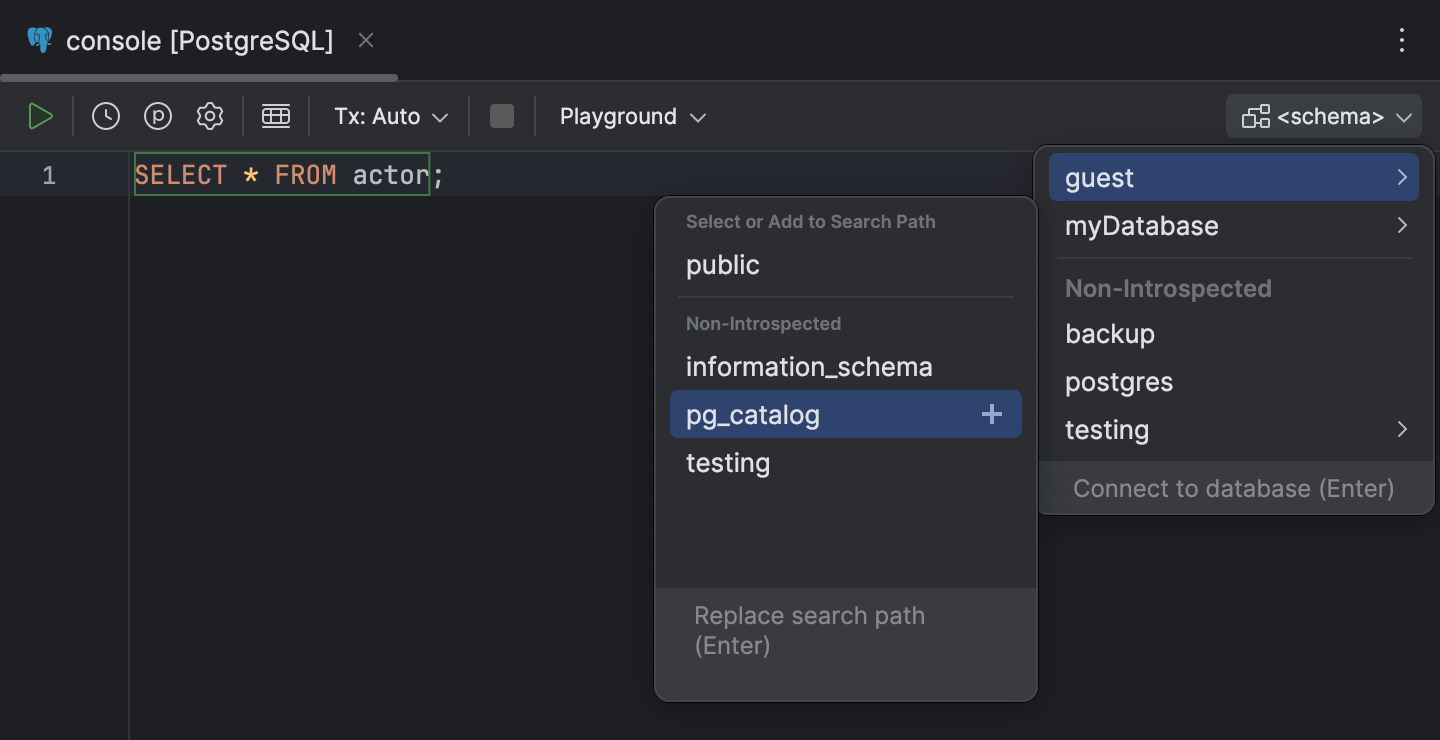The width and height of the screenshot is (1440, 740).
Task: Open the Playground resolve mode dropdown
Action: click(x=632, y=117)
